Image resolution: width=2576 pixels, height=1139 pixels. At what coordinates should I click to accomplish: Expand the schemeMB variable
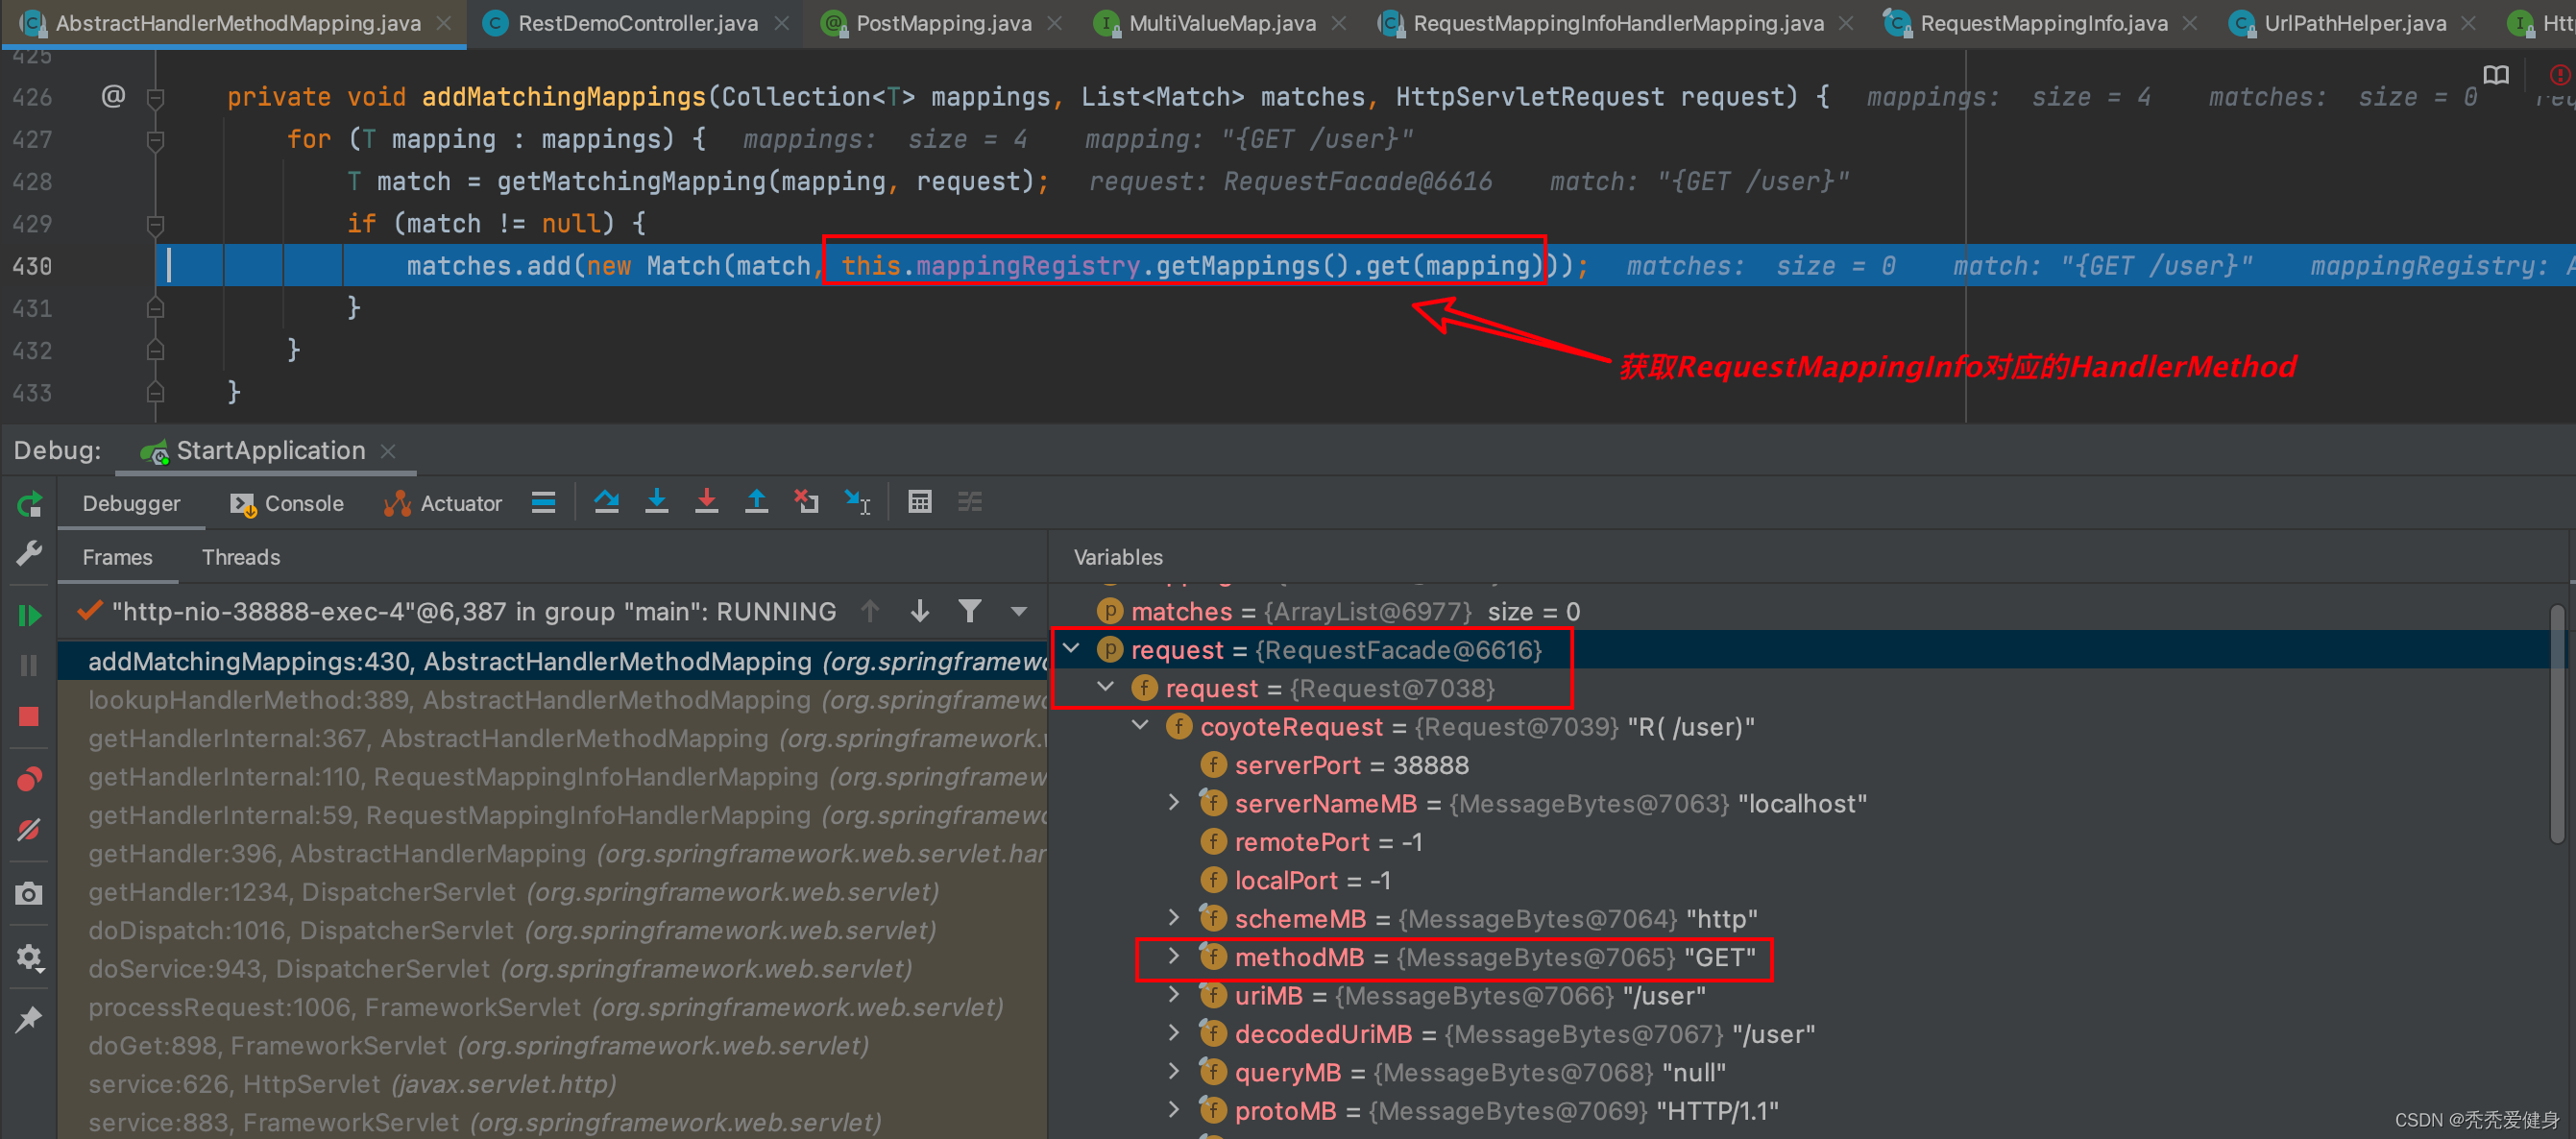pyautogui.click(x=1174, y=917)
